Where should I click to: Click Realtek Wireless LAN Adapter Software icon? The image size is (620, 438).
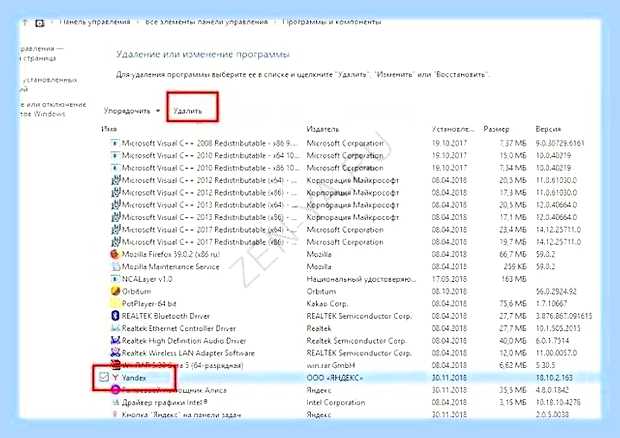coord(115,353)
